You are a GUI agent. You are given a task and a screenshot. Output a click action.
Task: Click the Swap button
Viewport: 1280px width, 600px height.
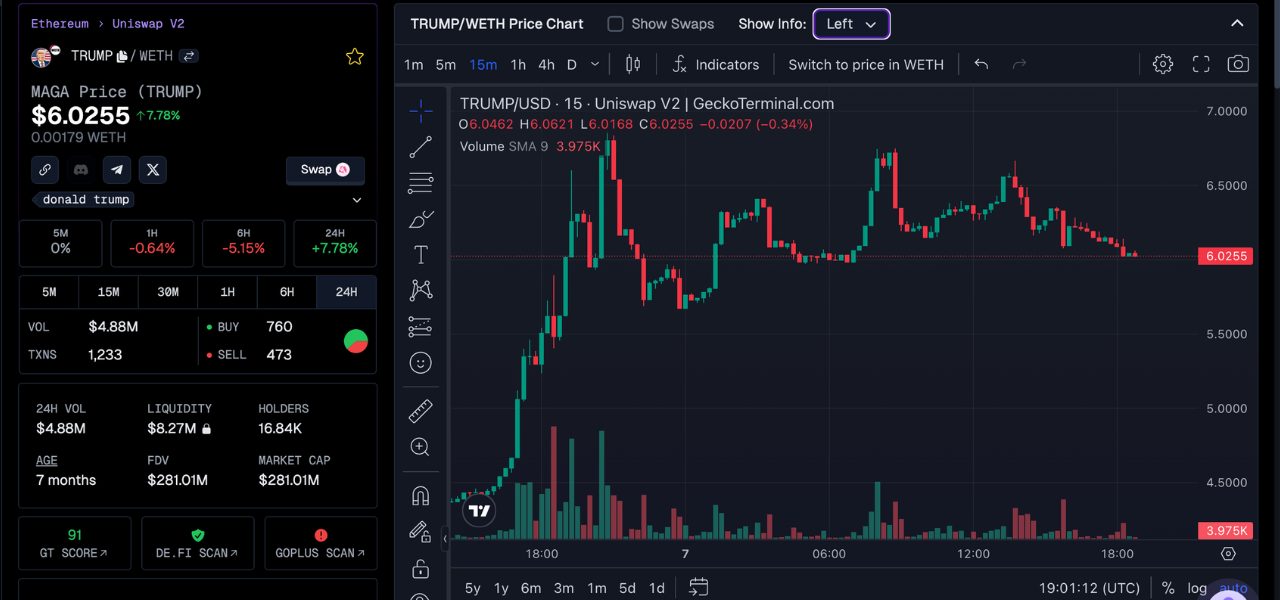325,170
